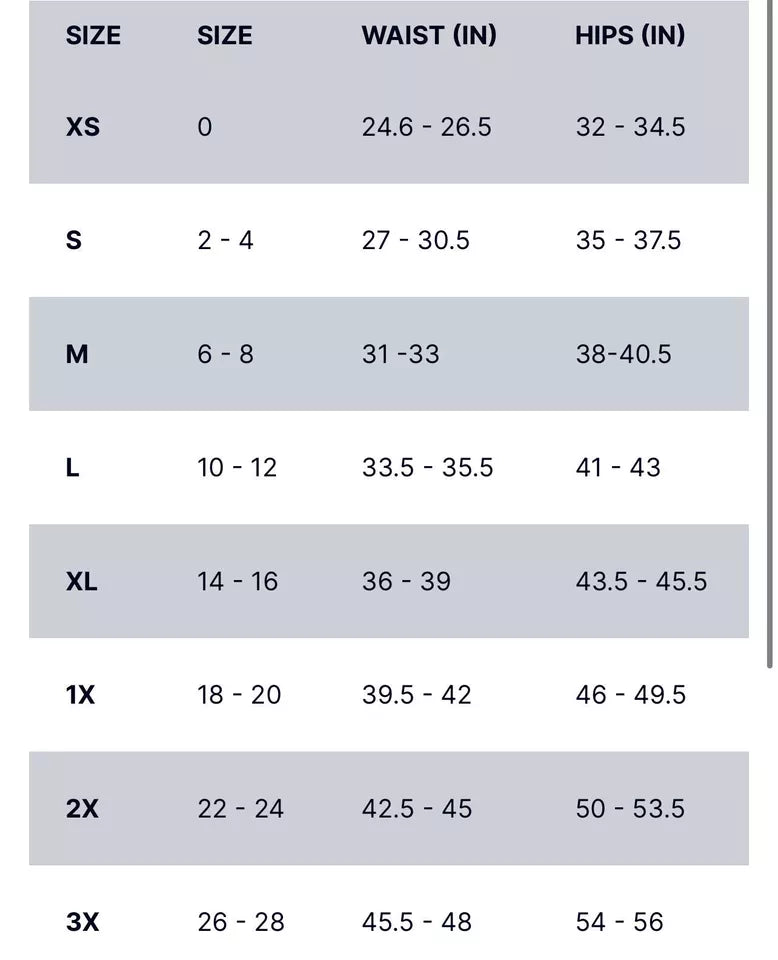Click the WAIST (IN) column header
This screenshot has height=960, width=778.
429,36
